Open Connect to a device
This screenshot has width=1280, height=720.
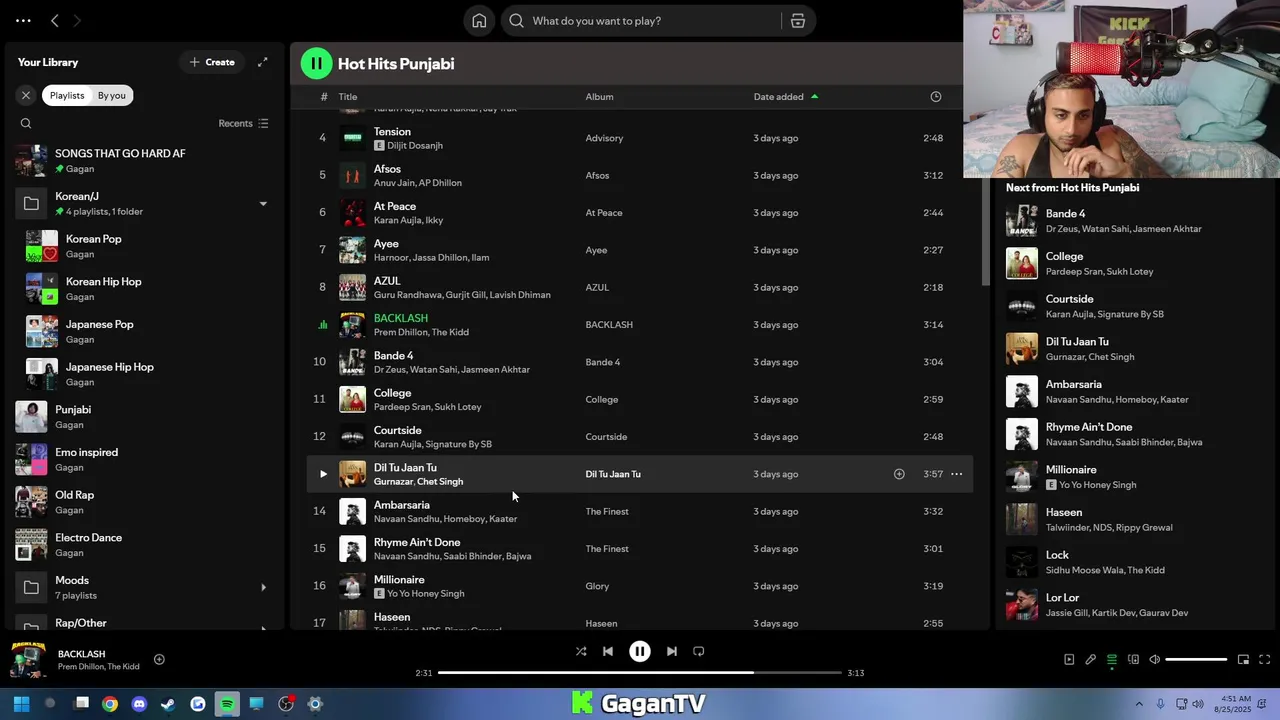[1133, 660]
